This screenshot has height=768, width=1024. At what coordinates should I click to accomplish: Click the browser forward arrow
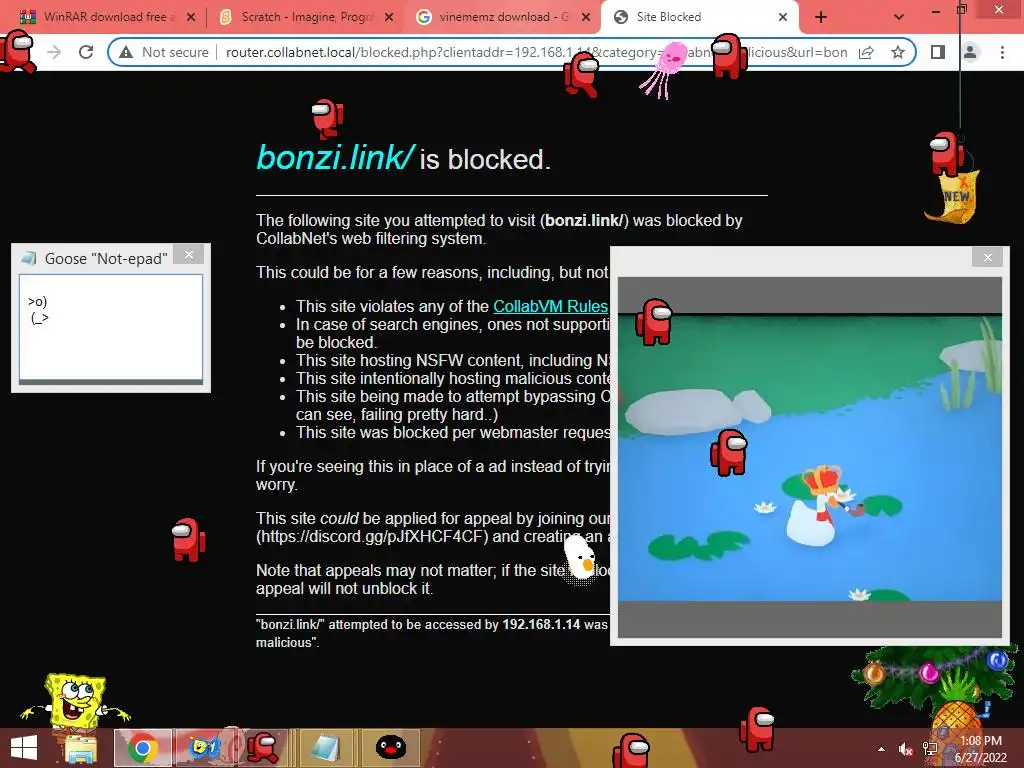(54, 52)
